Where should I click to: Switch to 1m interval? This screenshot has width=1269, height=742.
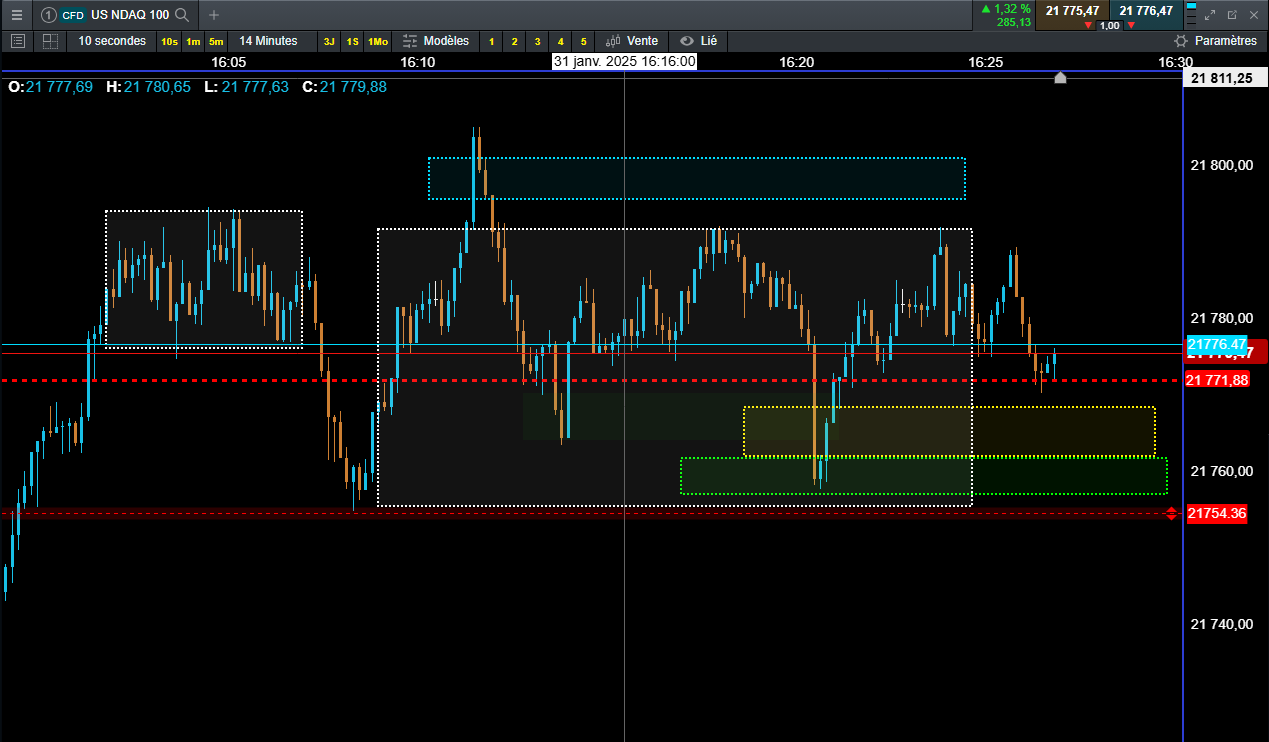[193, 41]
